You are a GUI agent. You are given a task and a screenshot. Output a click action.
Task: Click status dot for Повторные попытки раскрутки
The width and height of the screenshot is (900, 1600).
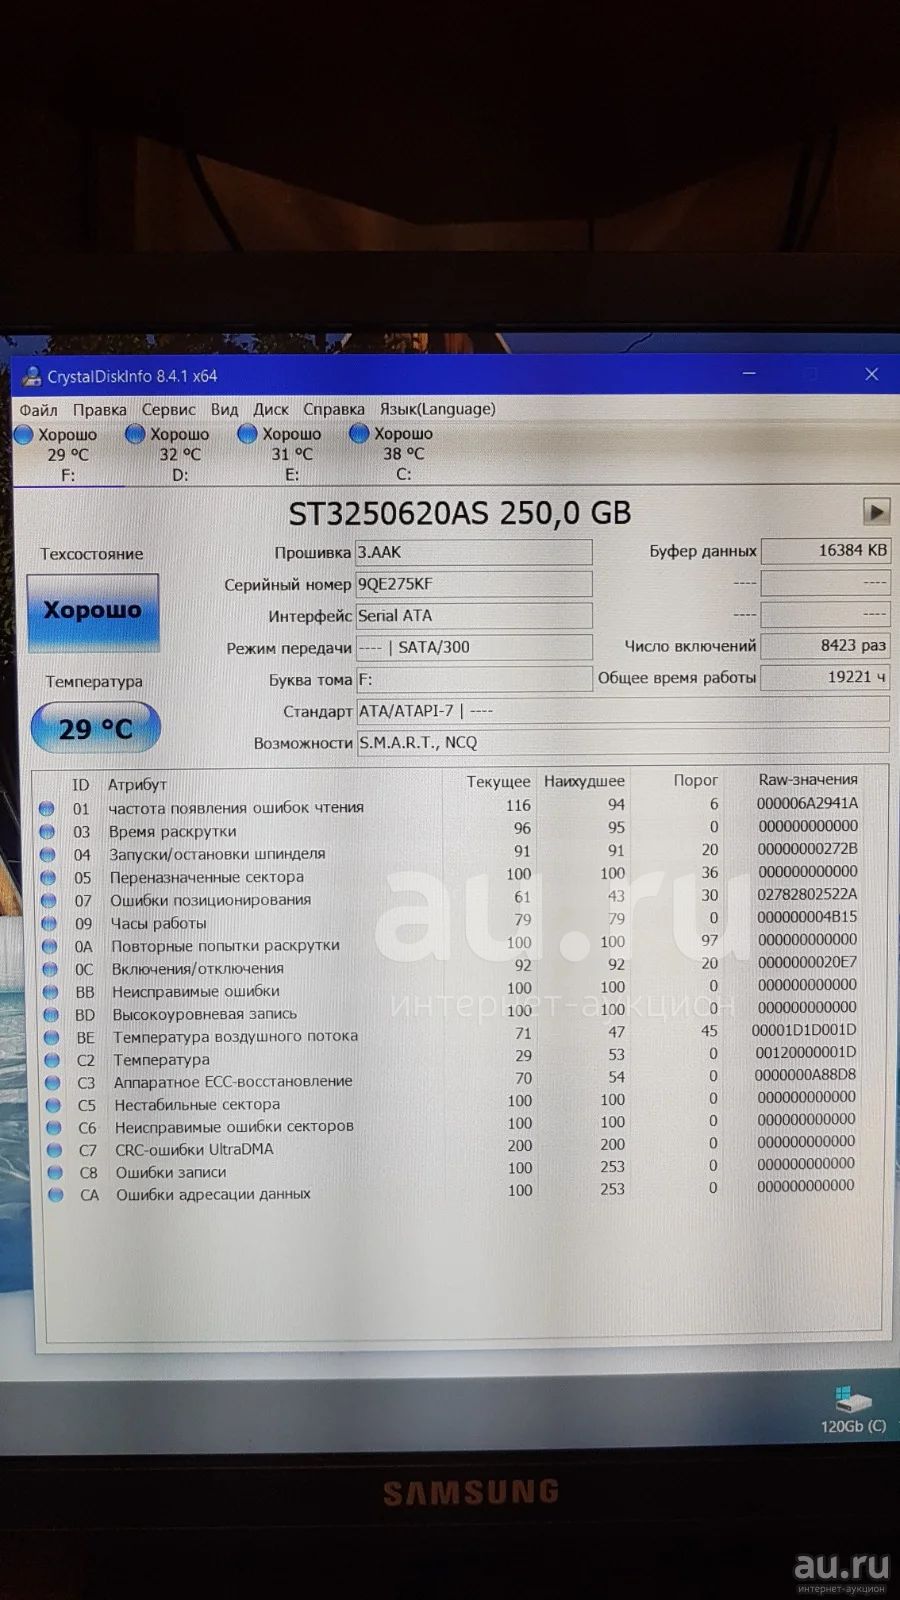(x=49, y=946)
